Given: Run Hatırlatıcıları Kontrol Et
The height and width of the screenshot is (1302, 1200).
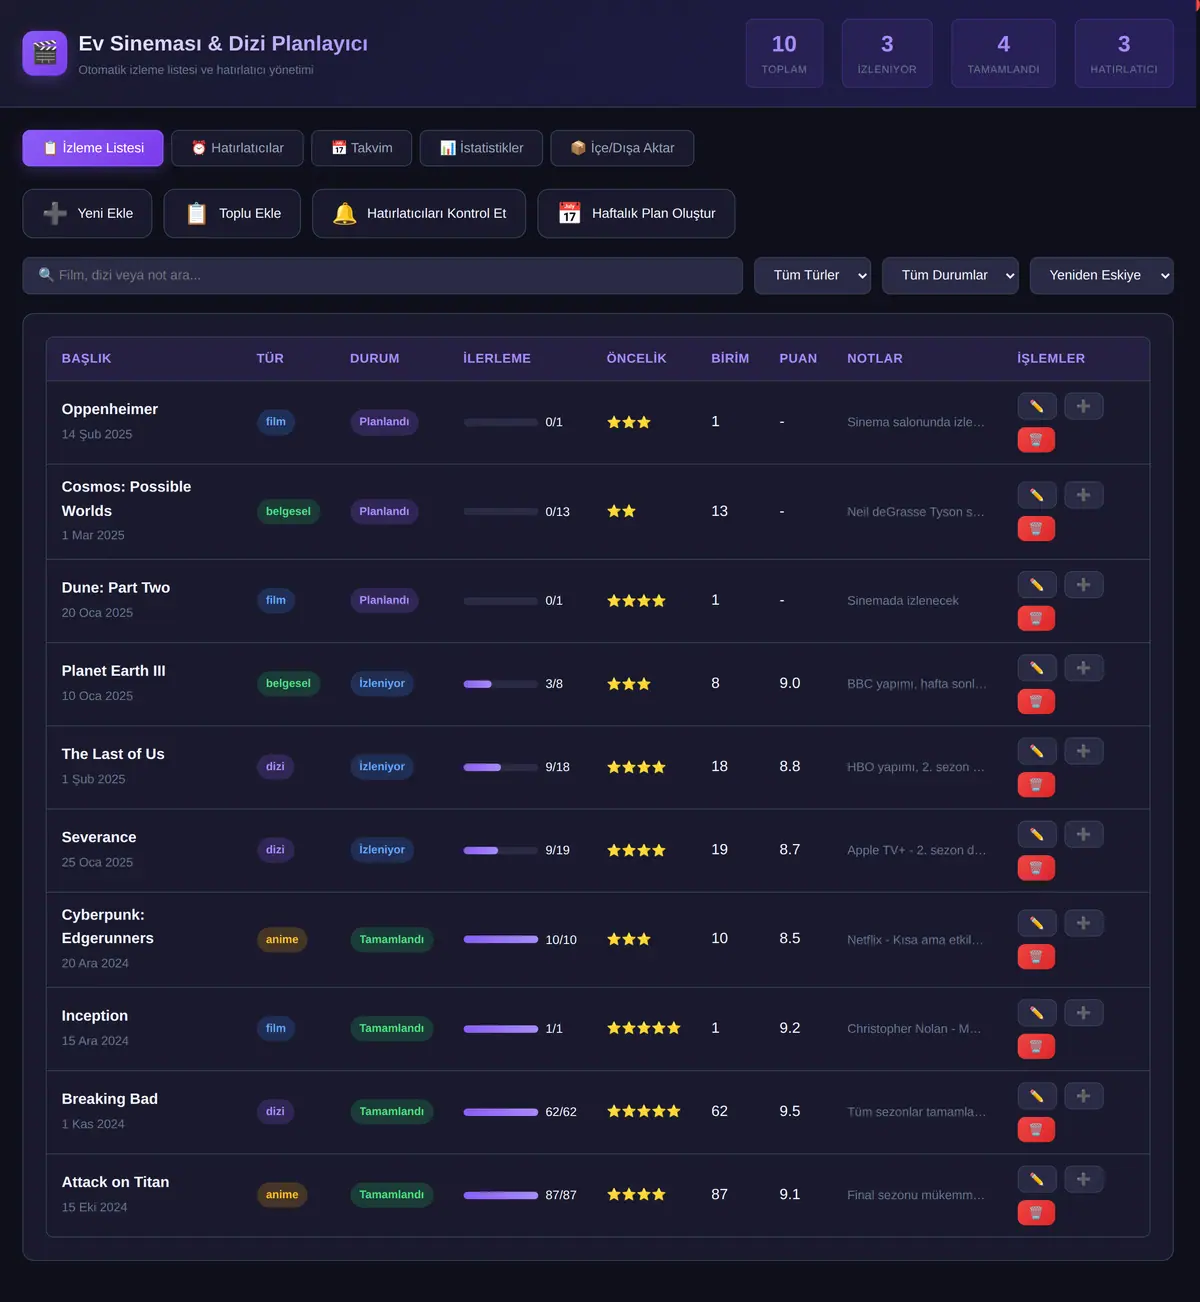Looking at the screenshot, I should pos(419,213).
